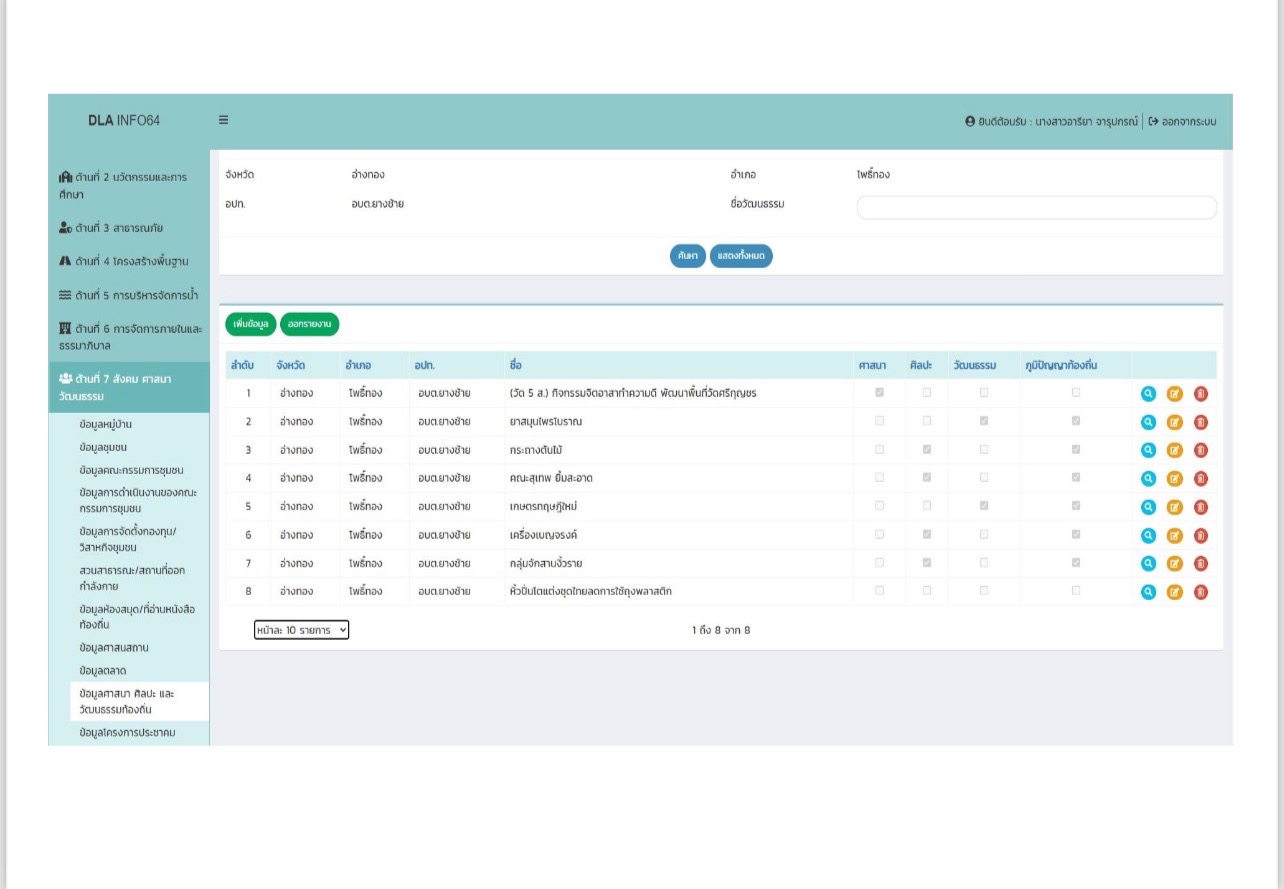This screenshot has height=889, width=1284.
Task: Click the ชื่อวัฒนธรรม text input field
Action: 1037,207
